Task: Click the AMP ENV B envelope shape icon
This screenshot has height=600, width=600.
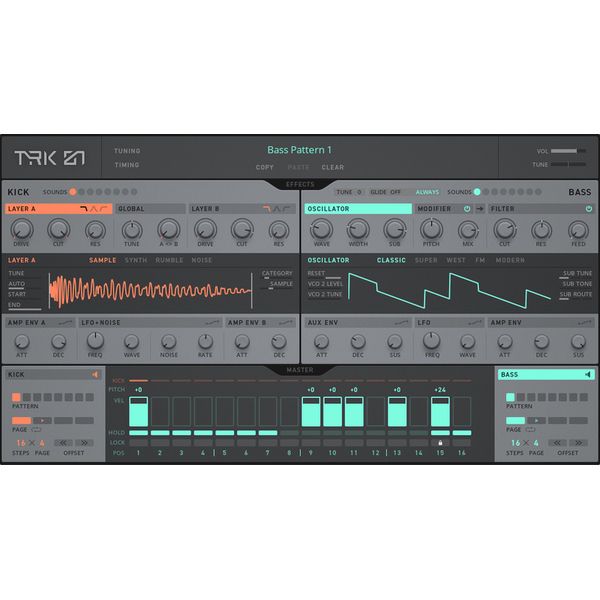Action: click(x=285, y=323)
